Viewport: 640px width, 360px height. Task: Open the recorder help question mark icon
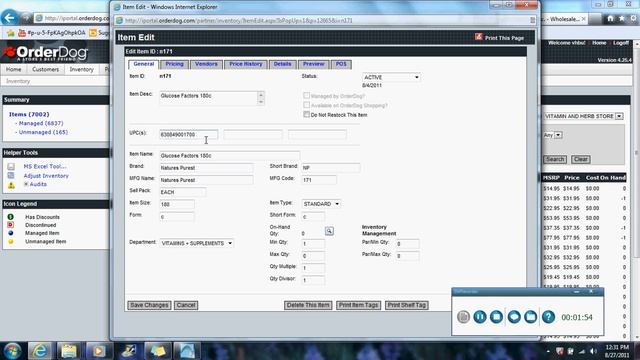548,317
